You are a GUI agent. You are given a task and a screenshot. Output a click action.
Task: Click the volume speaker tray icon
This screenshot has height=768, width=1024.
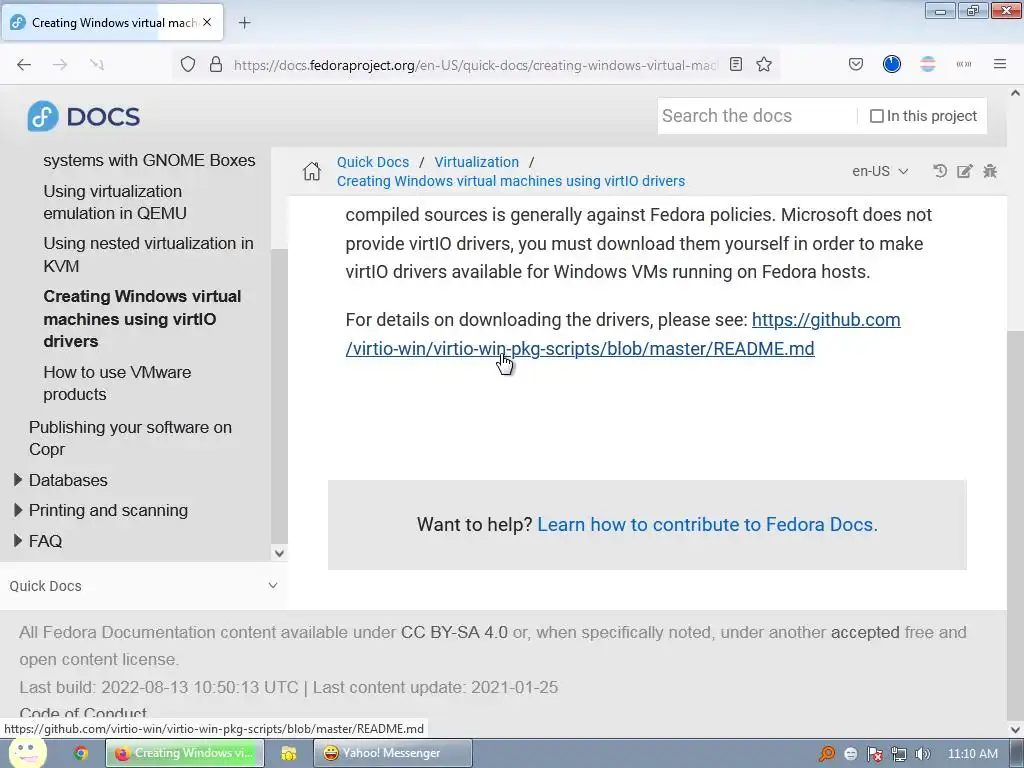point(923,754)
